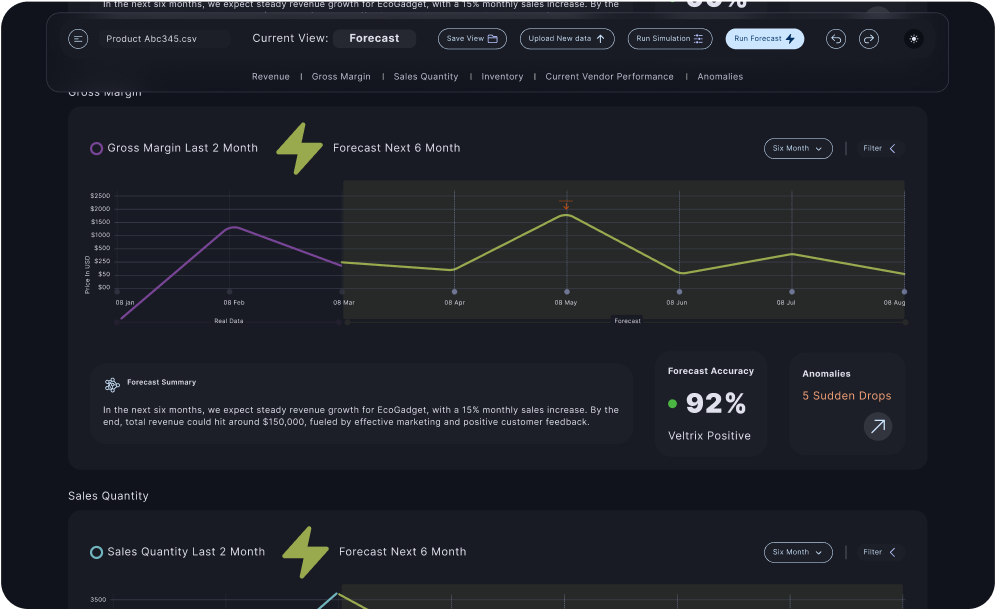The image size is (995, 609).
Task: Click the 08 Feb axis label
Action: pos(234,303)
